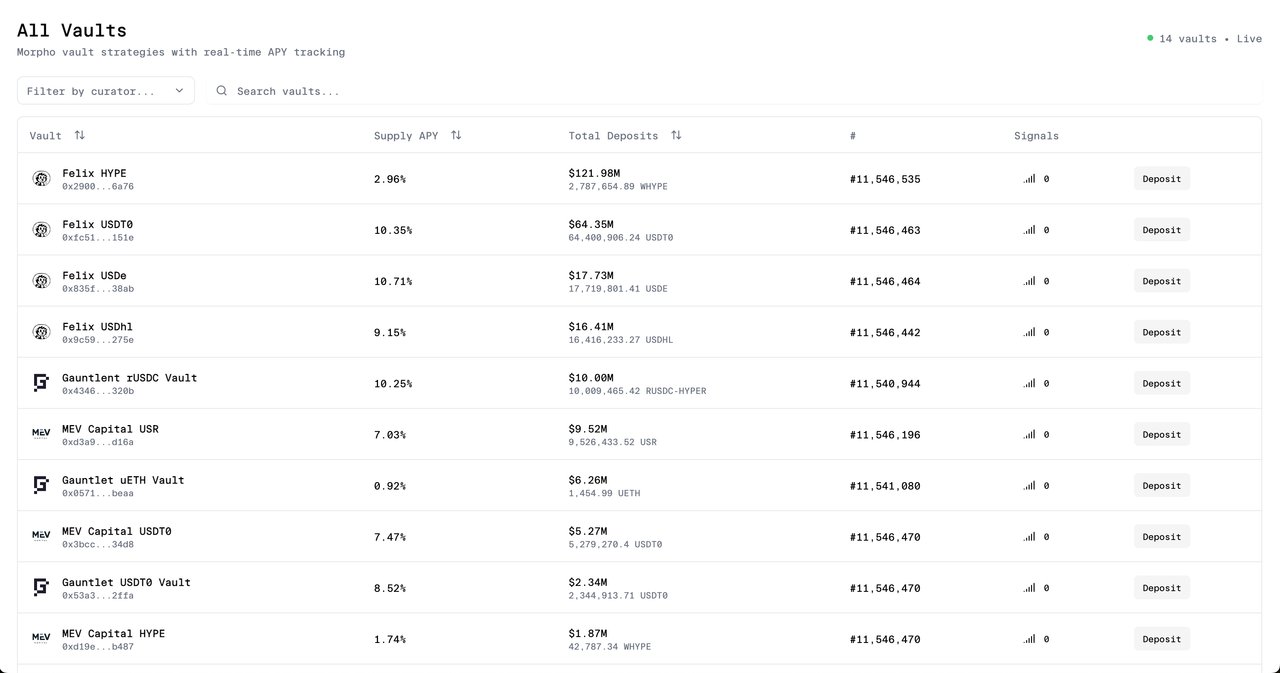
Task: Click Deposit for Felix USDhl
Action: coord(1162,332)
